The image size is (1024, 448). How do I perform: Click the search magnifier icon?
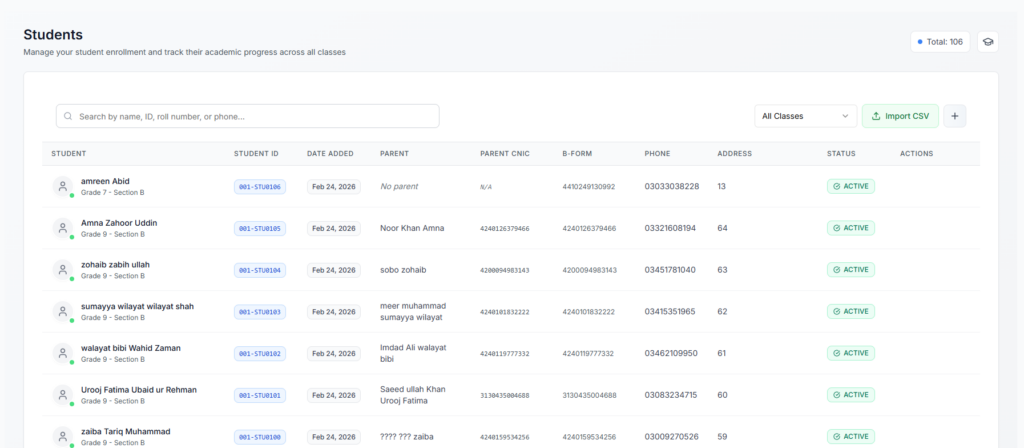click(x=68, y=116)
